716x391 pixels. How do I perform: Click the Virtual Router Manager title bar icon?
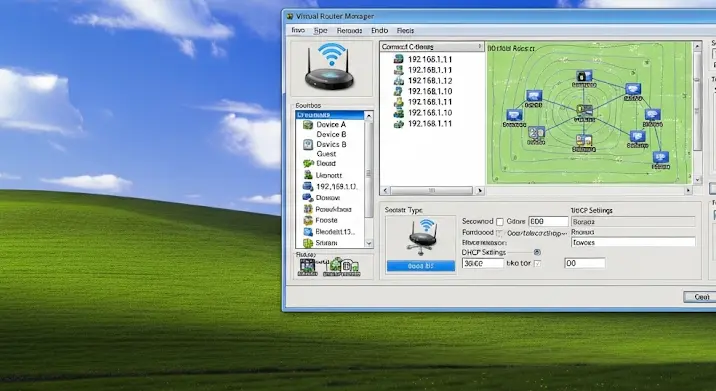(290, 16)
